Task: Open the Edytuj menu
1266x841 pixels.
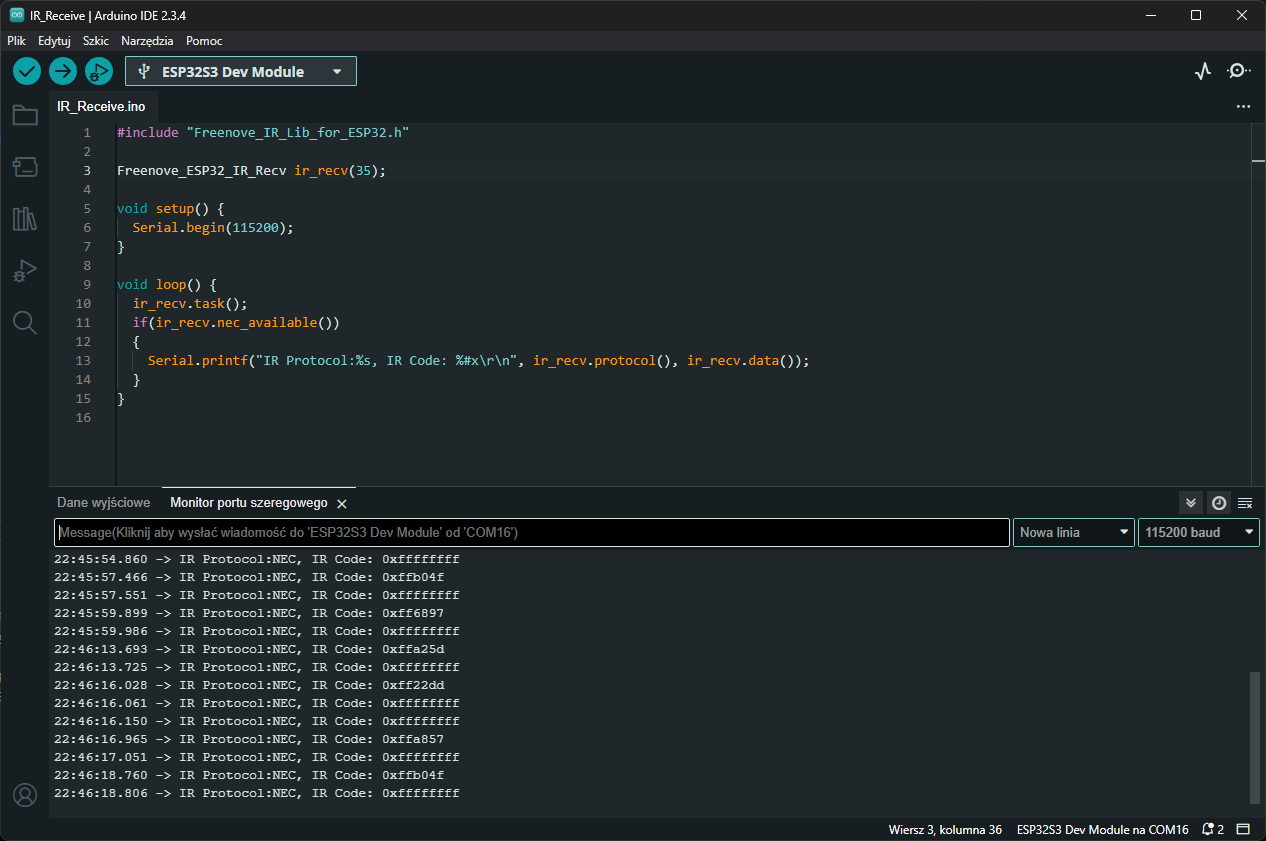Action: click(x=54, y=41)
